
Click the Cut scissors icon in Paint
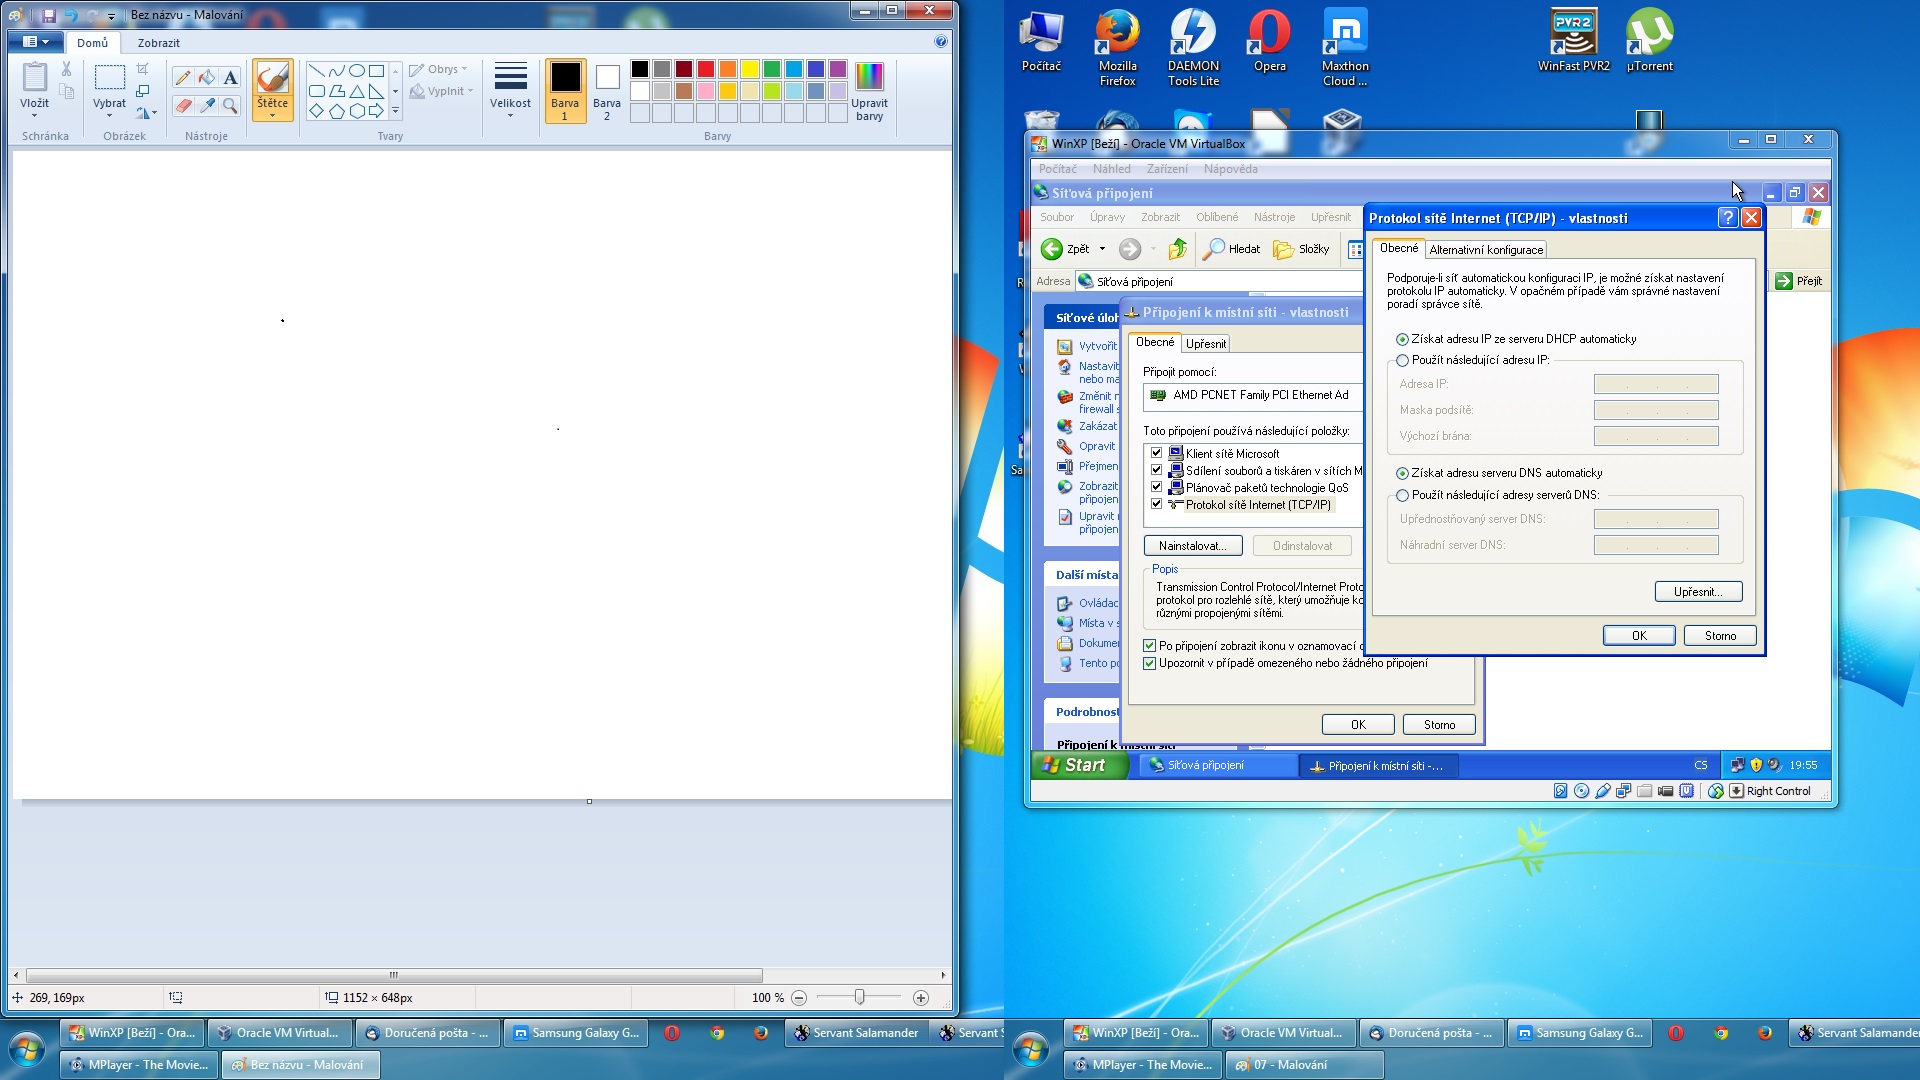66,69
